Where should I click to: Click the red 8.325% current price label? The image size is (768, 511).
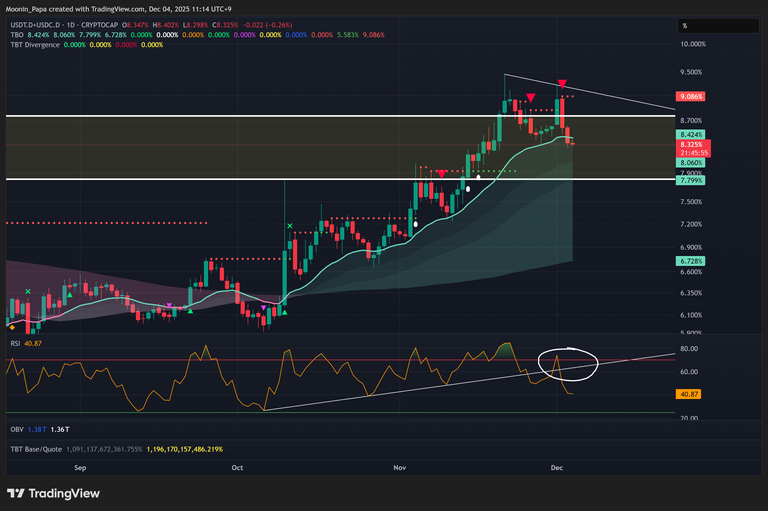tap(692, 144)
